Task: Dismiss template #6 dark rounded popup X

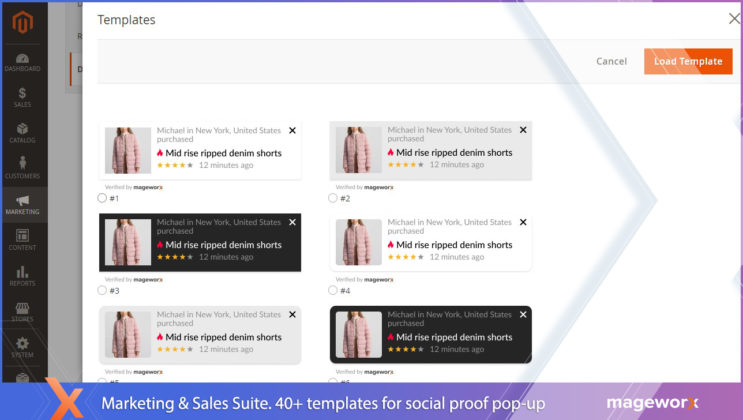Action: point(523,315)
